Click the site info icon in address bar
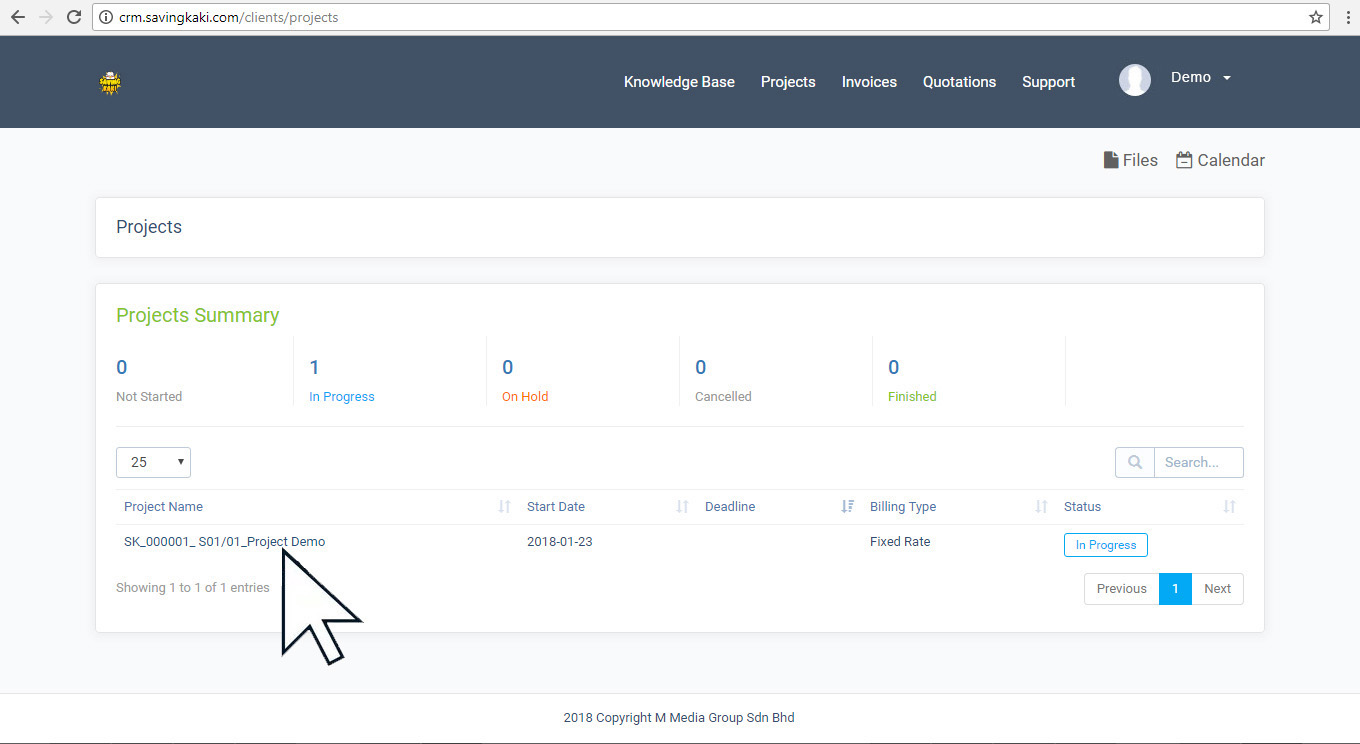 tap(105, 17)
